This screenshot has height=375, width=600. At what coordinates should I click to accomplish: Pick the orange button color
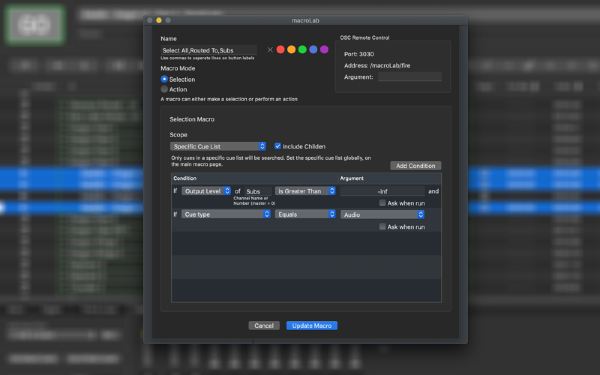coord(291,50)
